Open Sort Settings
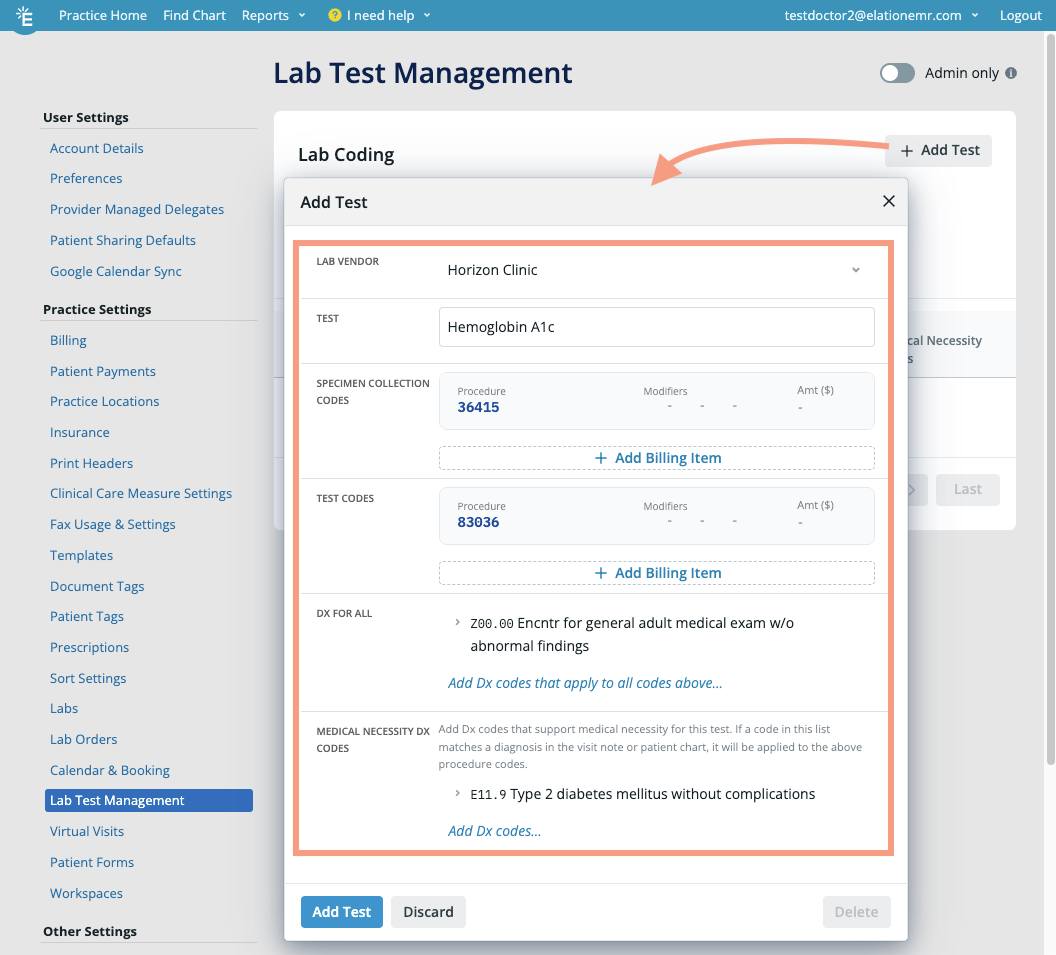This screenshot has width=1056, height=955. click(x=88, y=679)
